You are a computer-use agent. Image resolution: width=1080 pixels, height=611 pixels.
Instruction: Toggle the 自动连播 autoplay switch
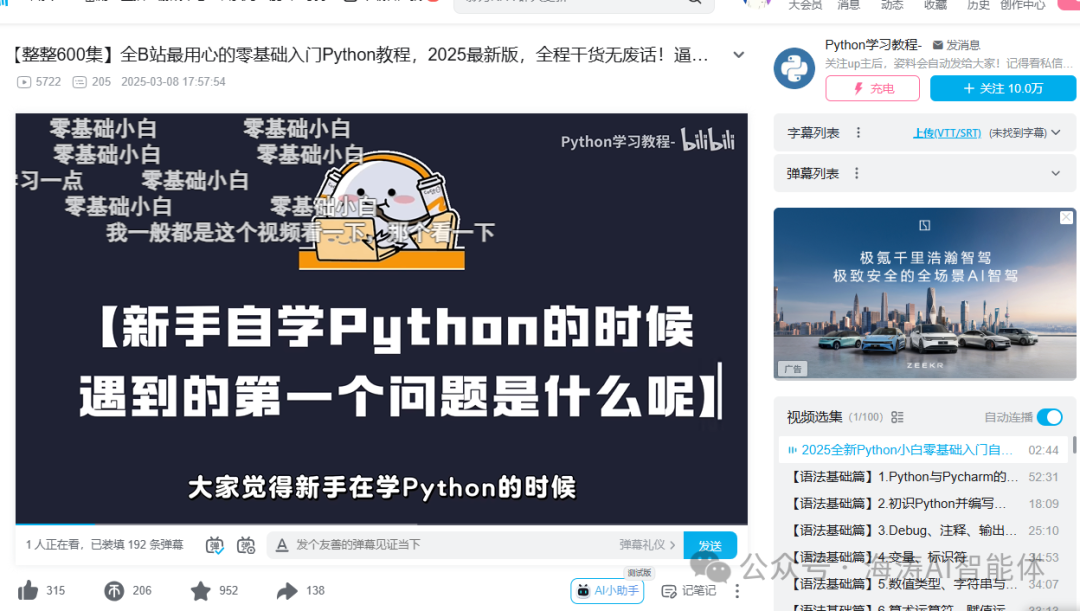(1050, 417)
